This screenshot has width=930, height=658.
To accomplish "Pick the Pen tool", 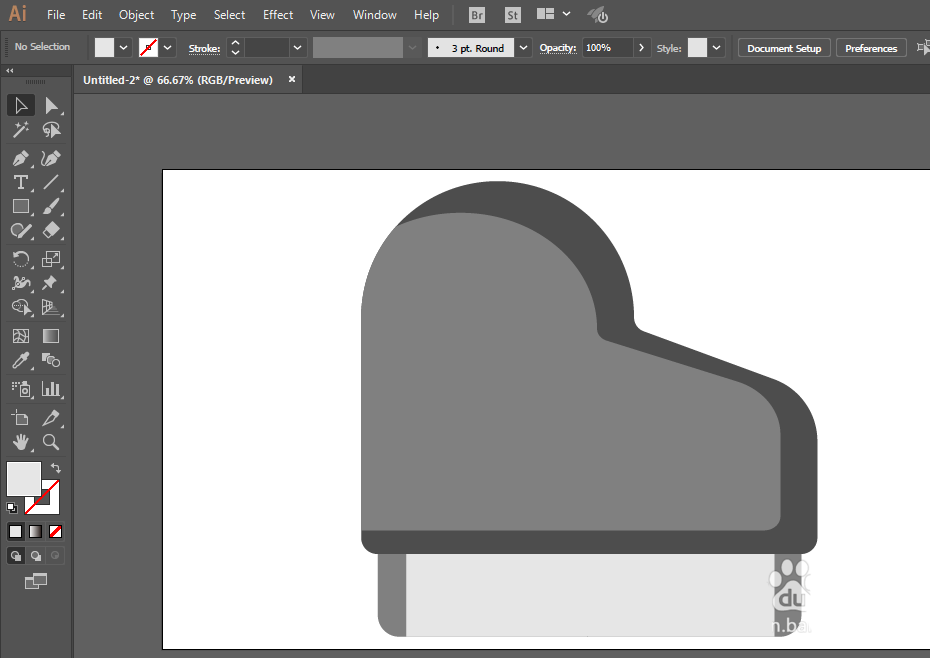I will click(20, 158).
